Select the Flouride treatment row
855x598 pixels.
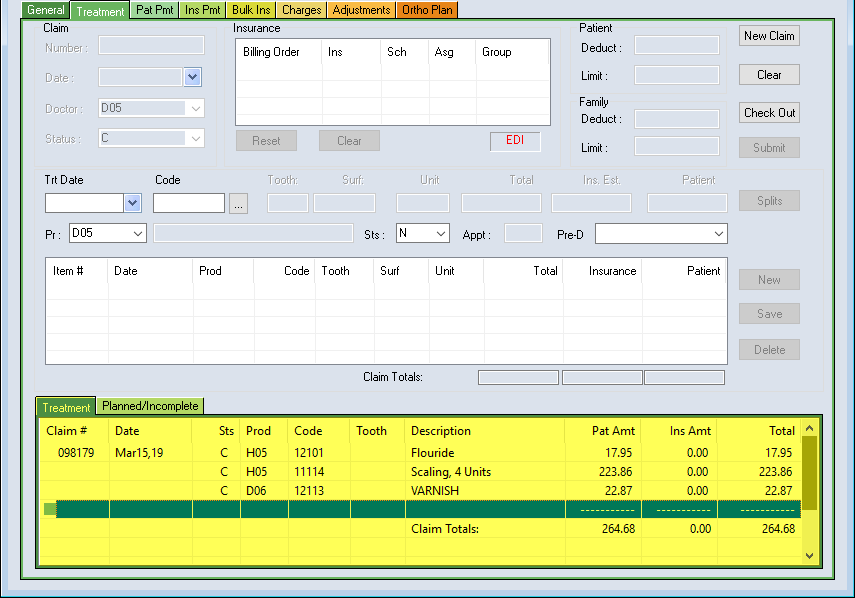432,453
